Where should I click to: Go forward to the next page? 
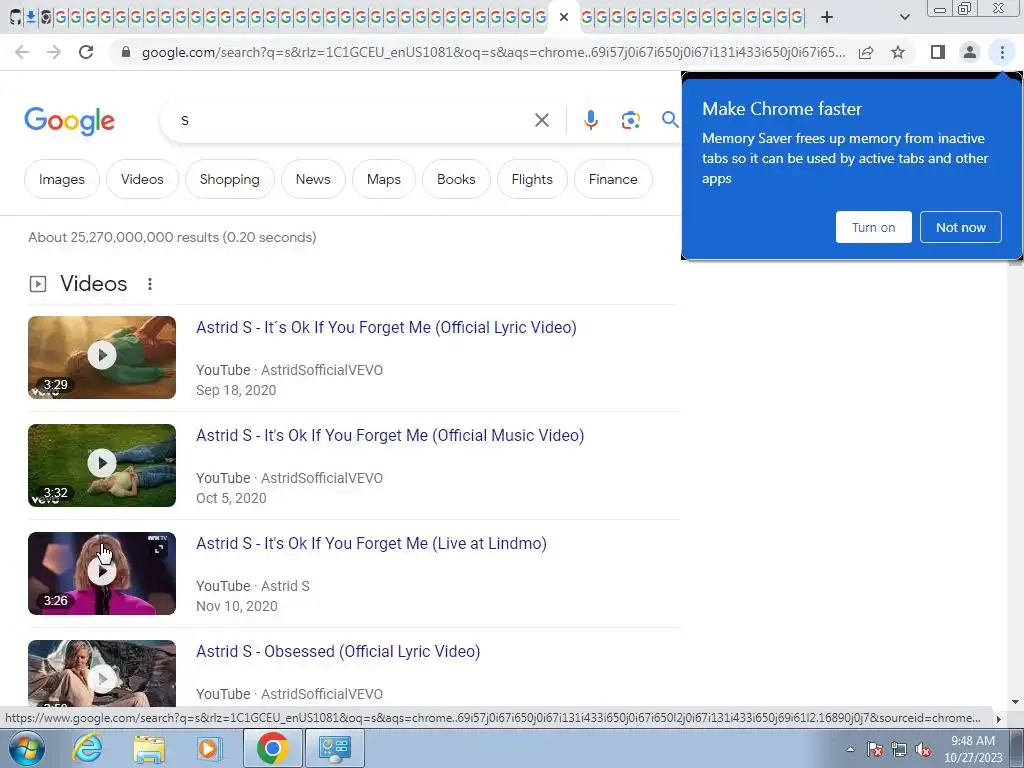[54, 52]
